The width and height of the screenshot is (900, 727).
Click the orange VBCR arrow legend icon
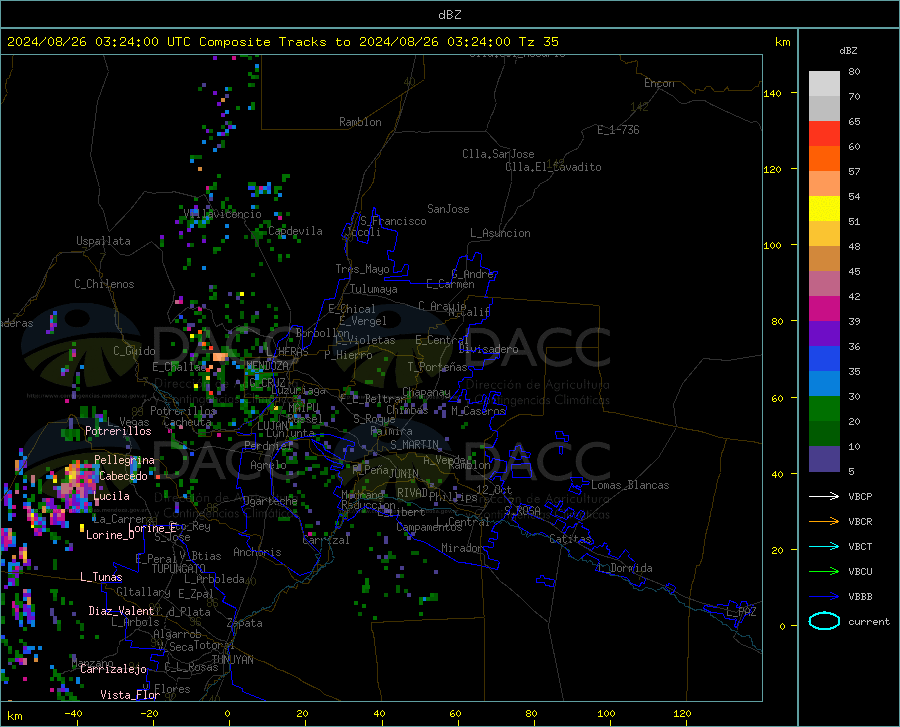824,521
